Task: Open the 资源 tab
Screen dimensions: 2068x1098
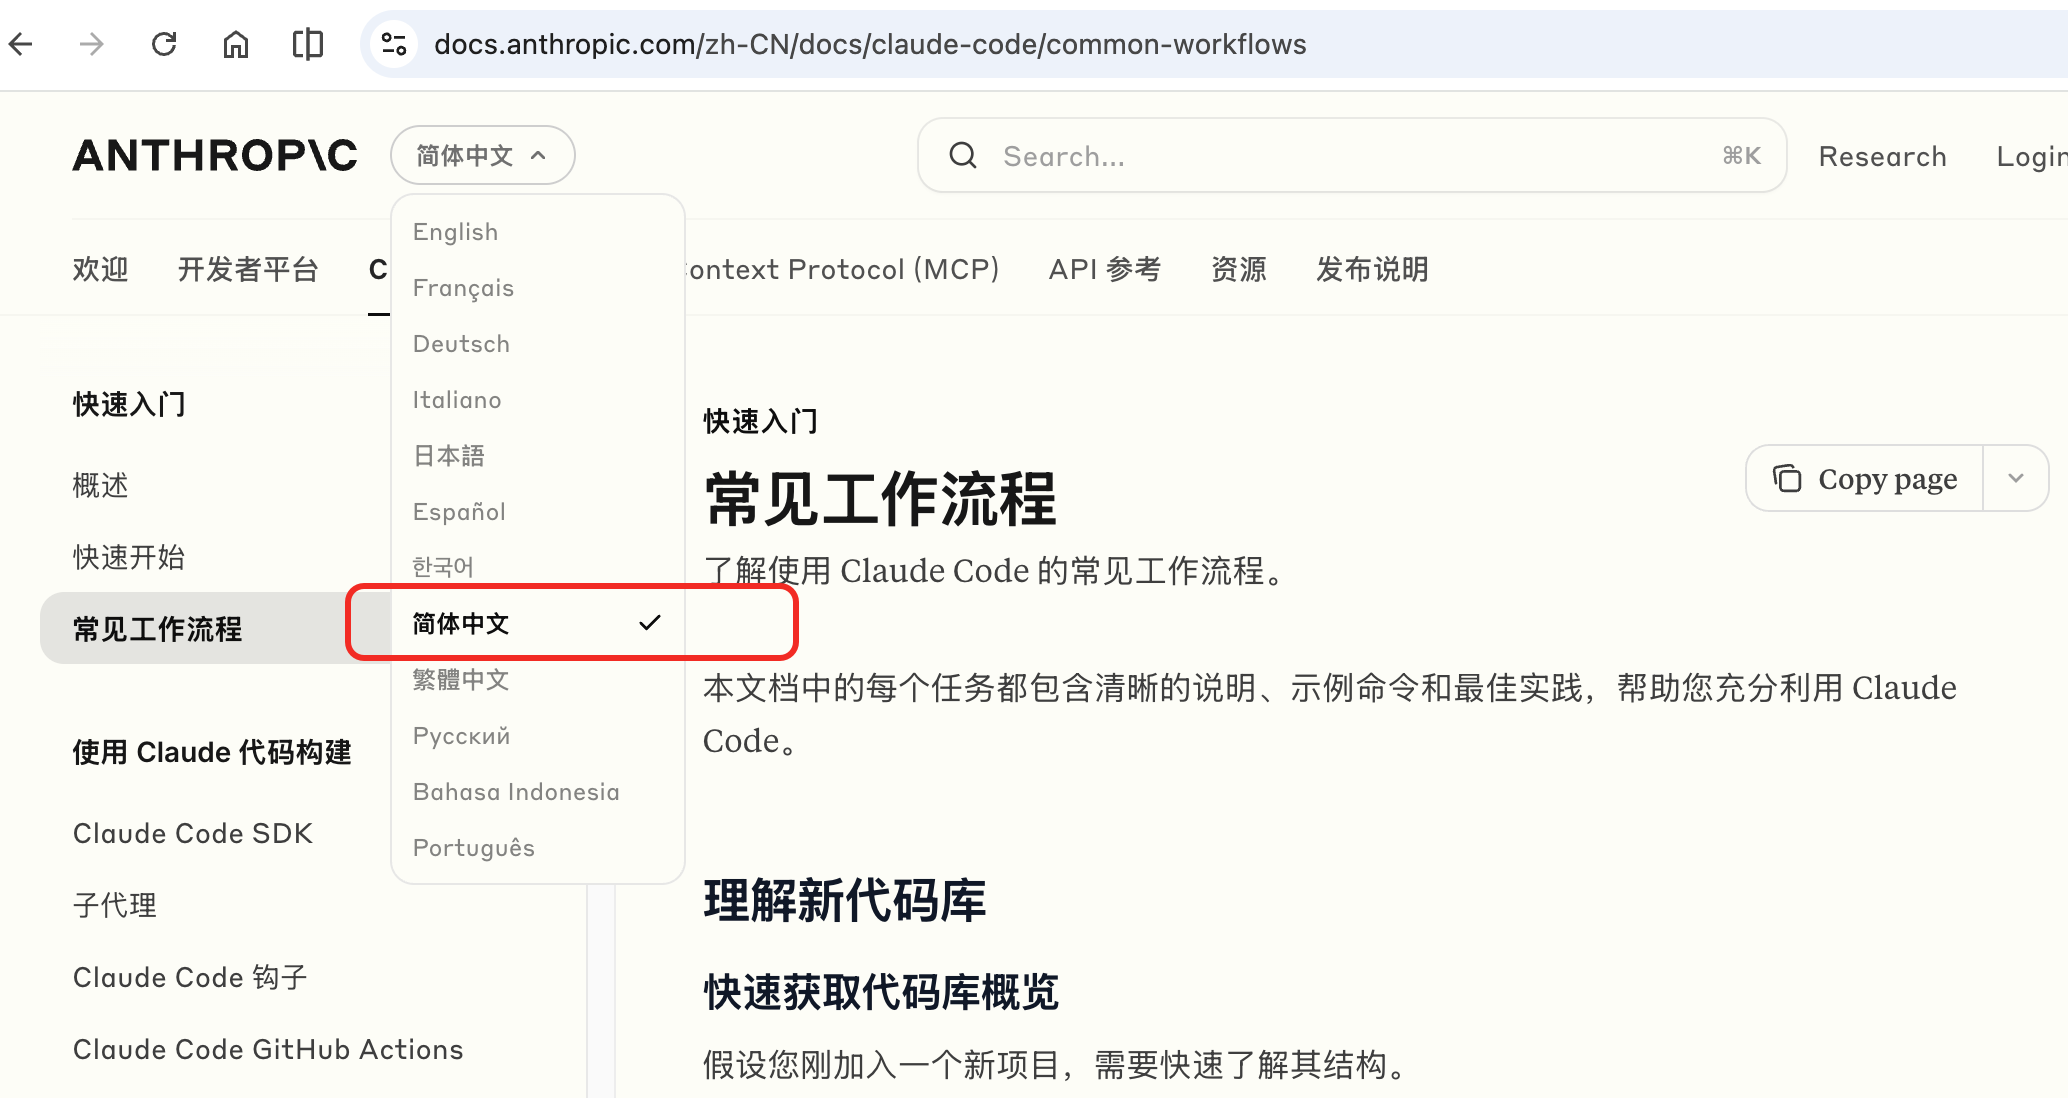Action: (x=1239, y=269)
